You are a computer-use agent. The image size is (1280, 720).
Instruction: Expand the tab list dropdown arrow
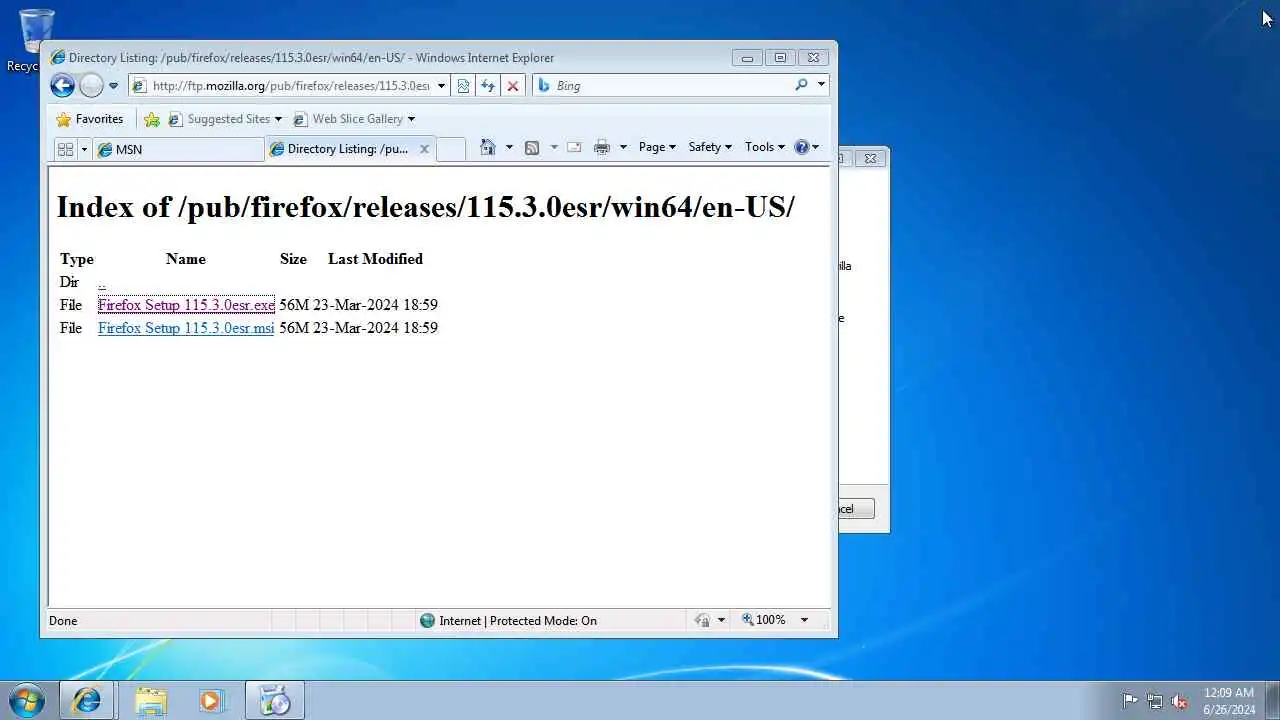[x=84, y=149]
